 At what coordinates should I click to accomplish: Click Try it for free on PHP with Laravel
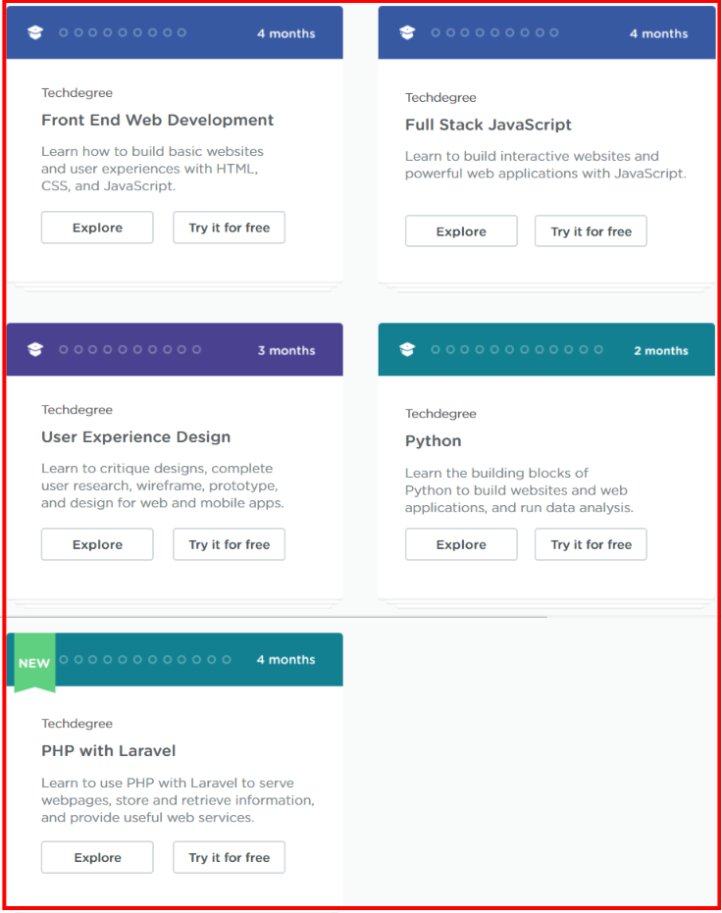(x=229, y=857)
